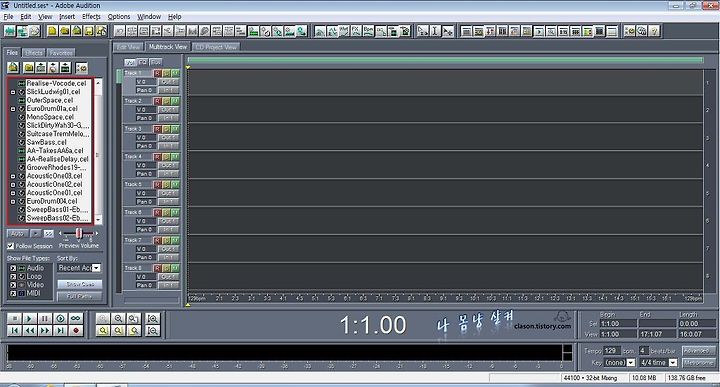Screen dimensions: 720x387
Task: Click the Rewind transport button
Action: coord(29,331)
